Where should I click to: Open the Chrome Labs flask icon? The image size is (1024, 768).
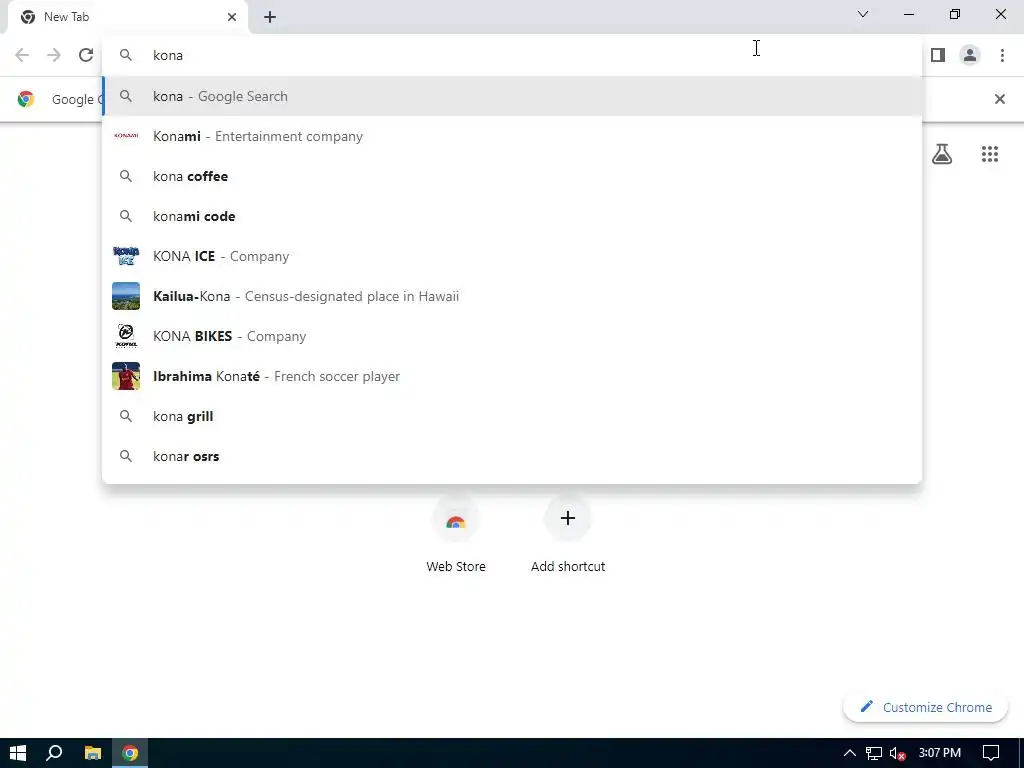942,154
